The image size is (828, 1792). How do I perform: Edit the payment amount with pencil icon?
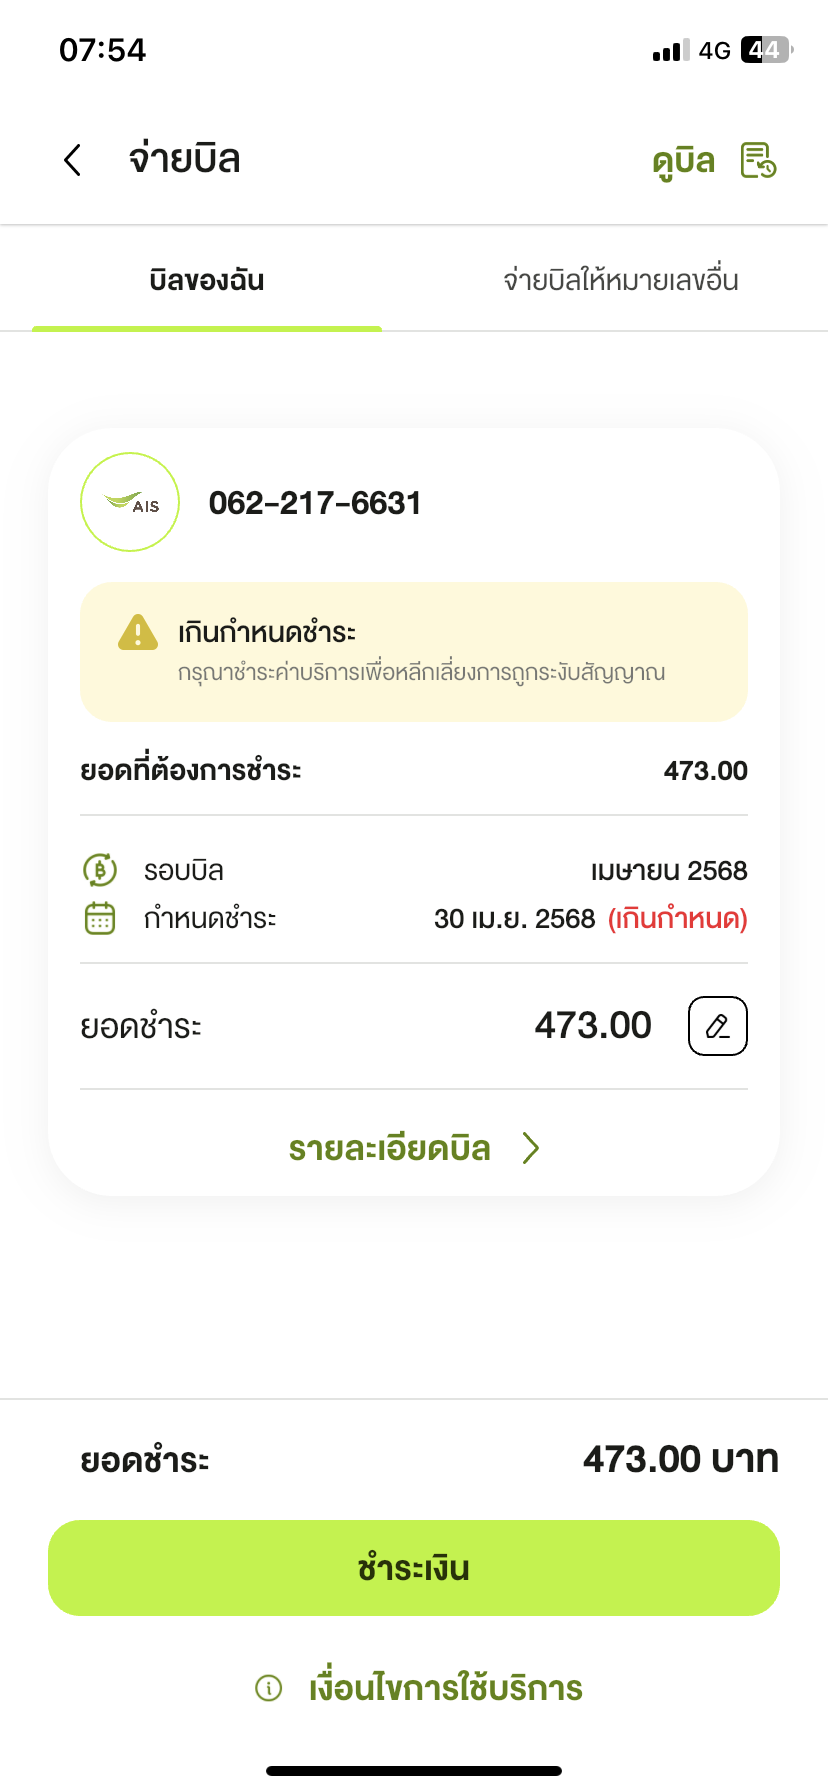coord(717,1026)
